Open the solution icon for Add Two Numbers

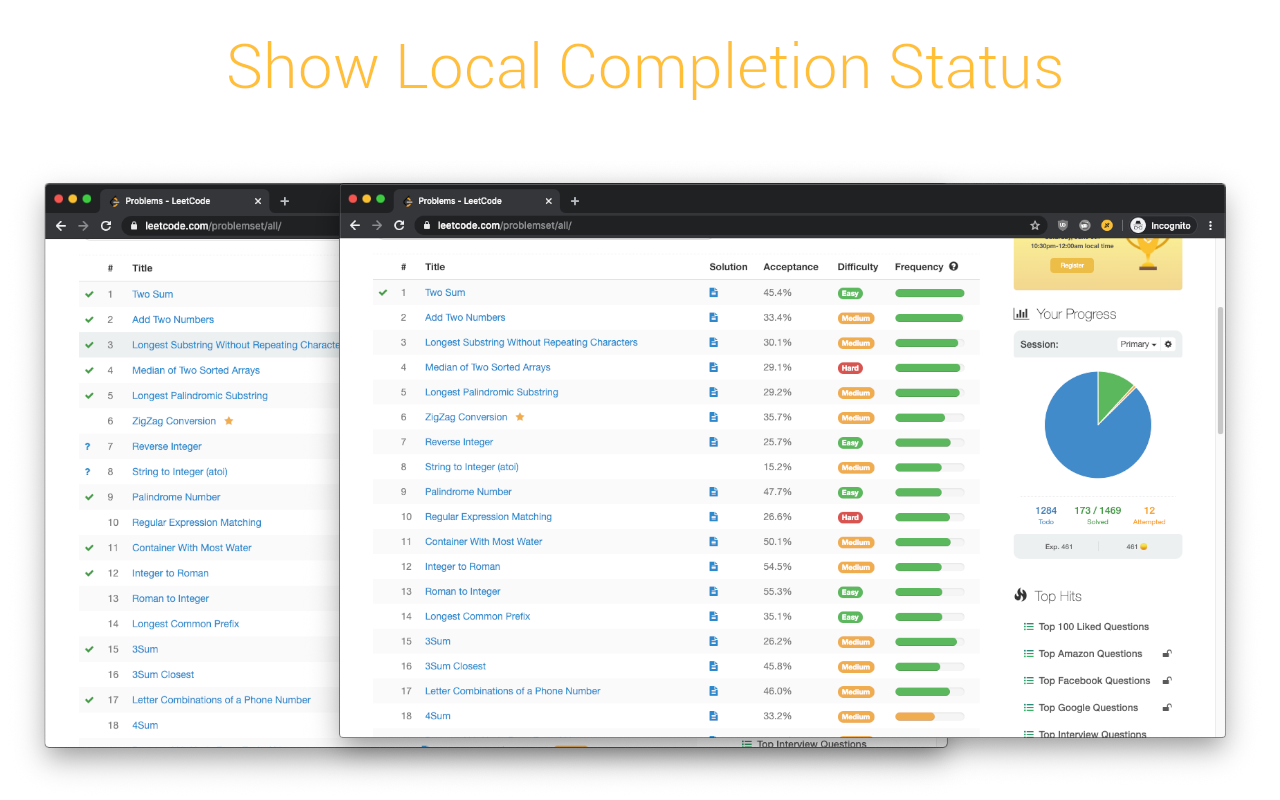pos(713,318)
